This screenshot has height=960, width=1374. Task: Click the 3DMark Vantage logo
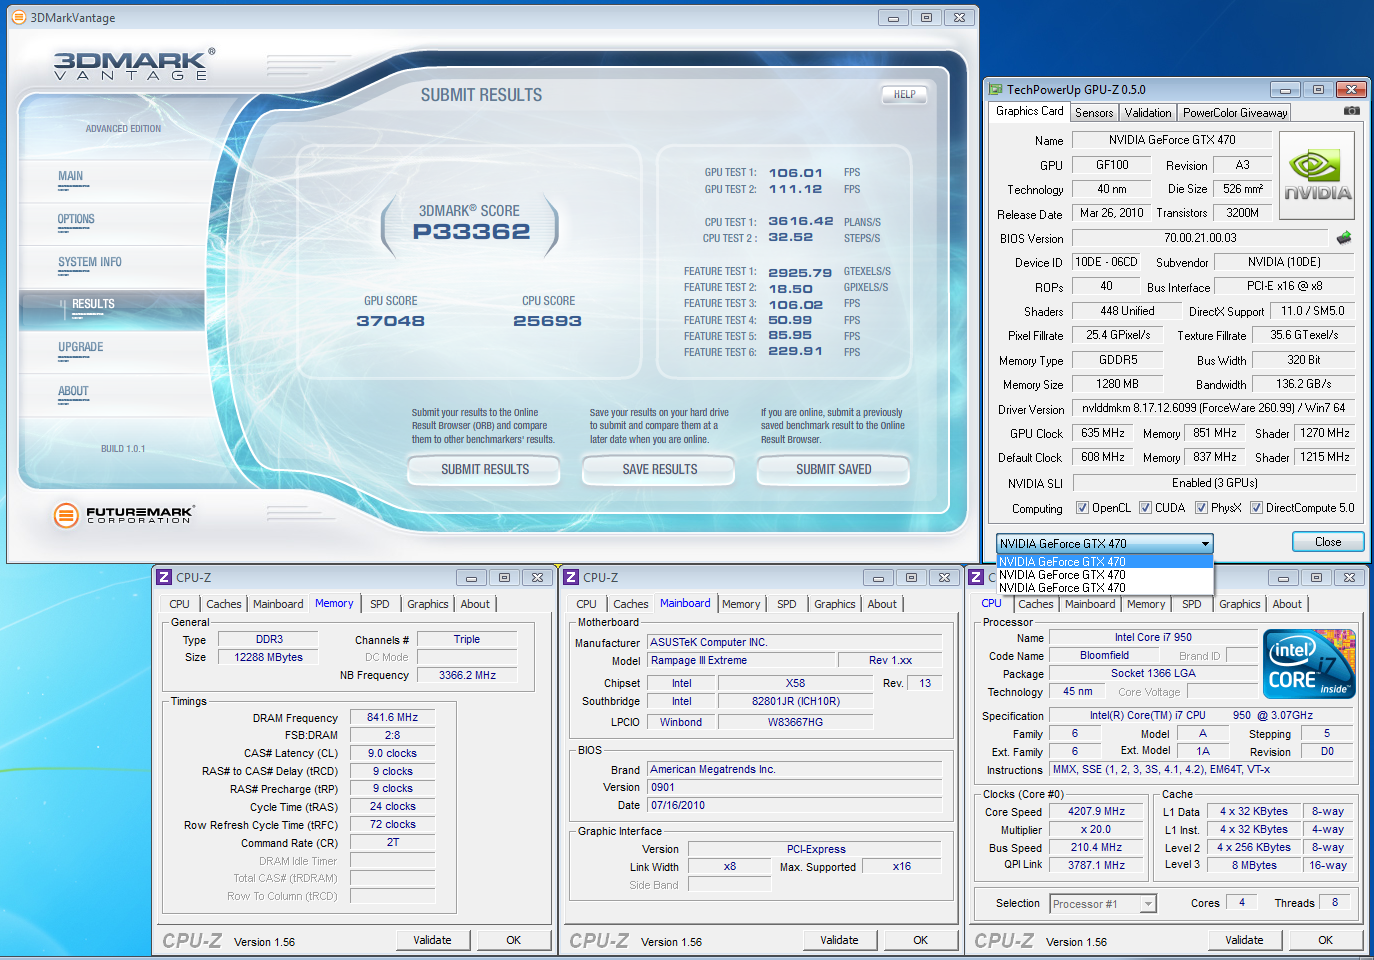tap(133, 65)
